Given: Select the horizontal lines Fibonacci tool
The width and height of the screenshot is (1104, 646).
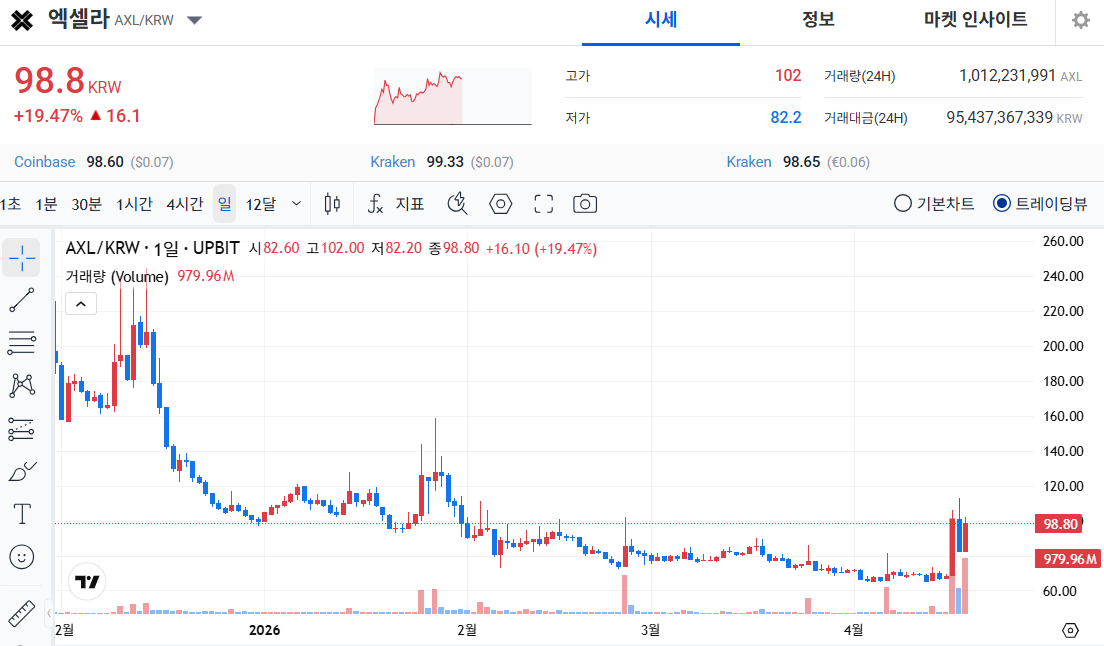Looking at the screenshot, I should tap(22, 343).
